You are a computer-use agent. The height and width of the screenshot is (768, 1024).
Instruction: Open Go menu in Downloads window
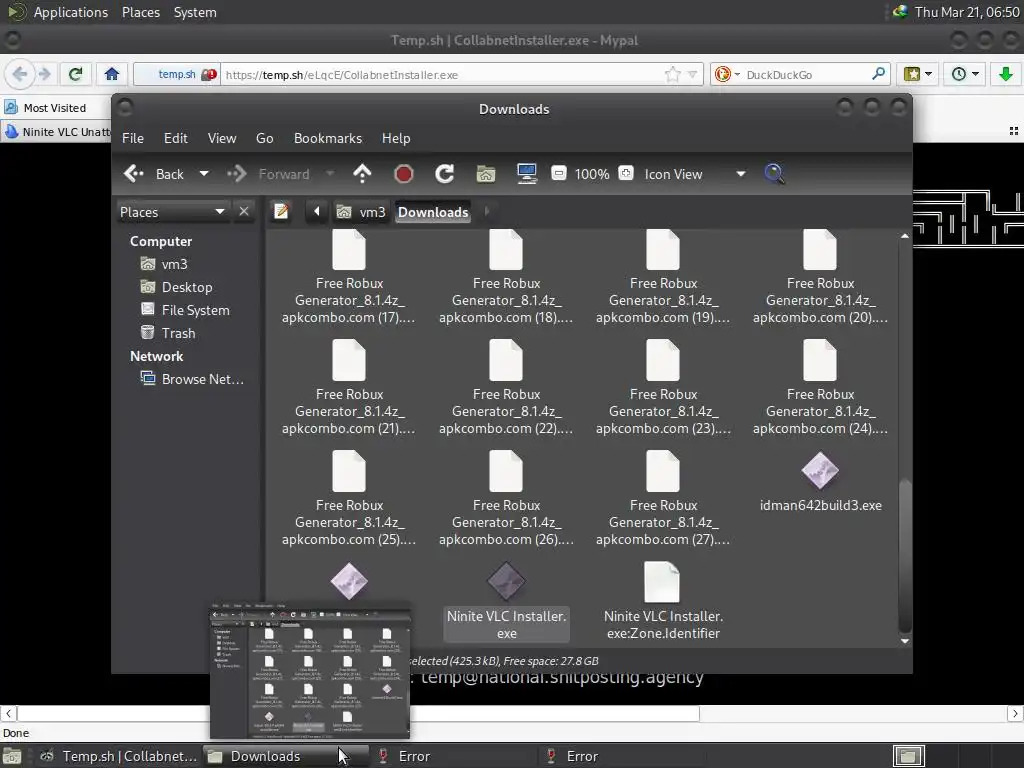[264, 138]
